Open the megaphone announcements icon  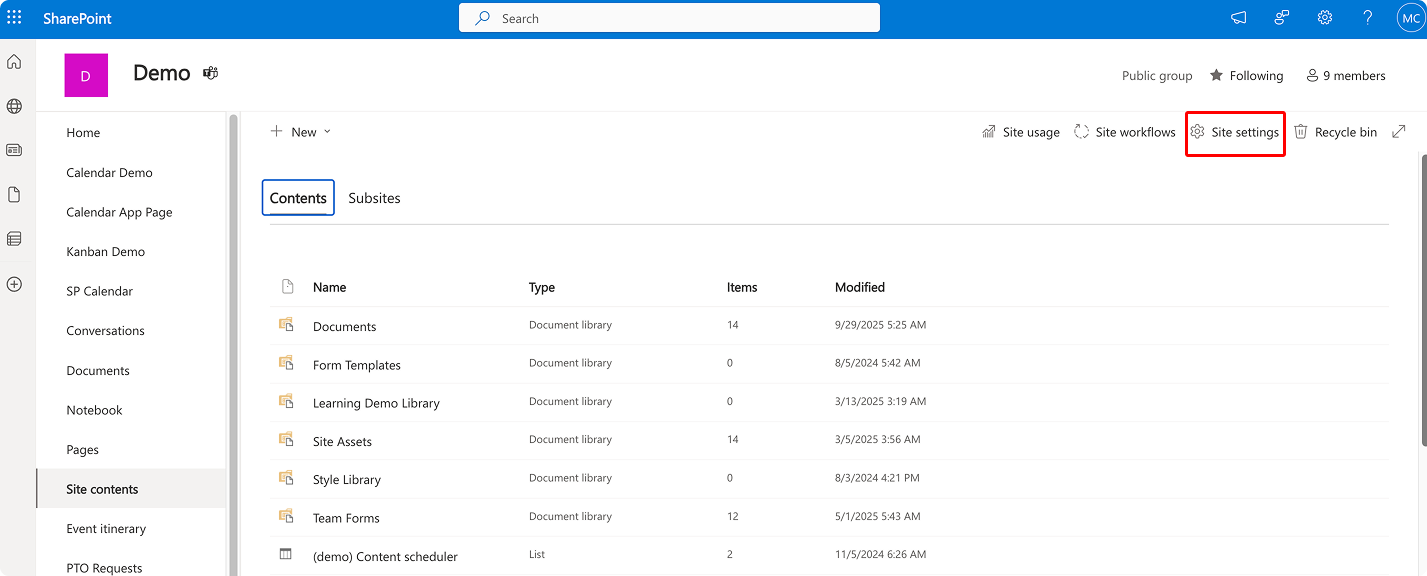[1239, 18]
